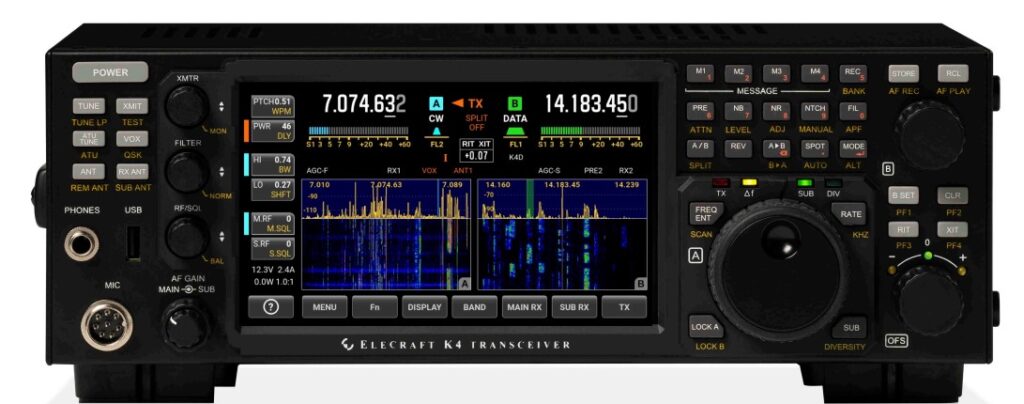Viewport: 1024px width, 404px height.
Task: Hit the STORE button
Action: 903,73
